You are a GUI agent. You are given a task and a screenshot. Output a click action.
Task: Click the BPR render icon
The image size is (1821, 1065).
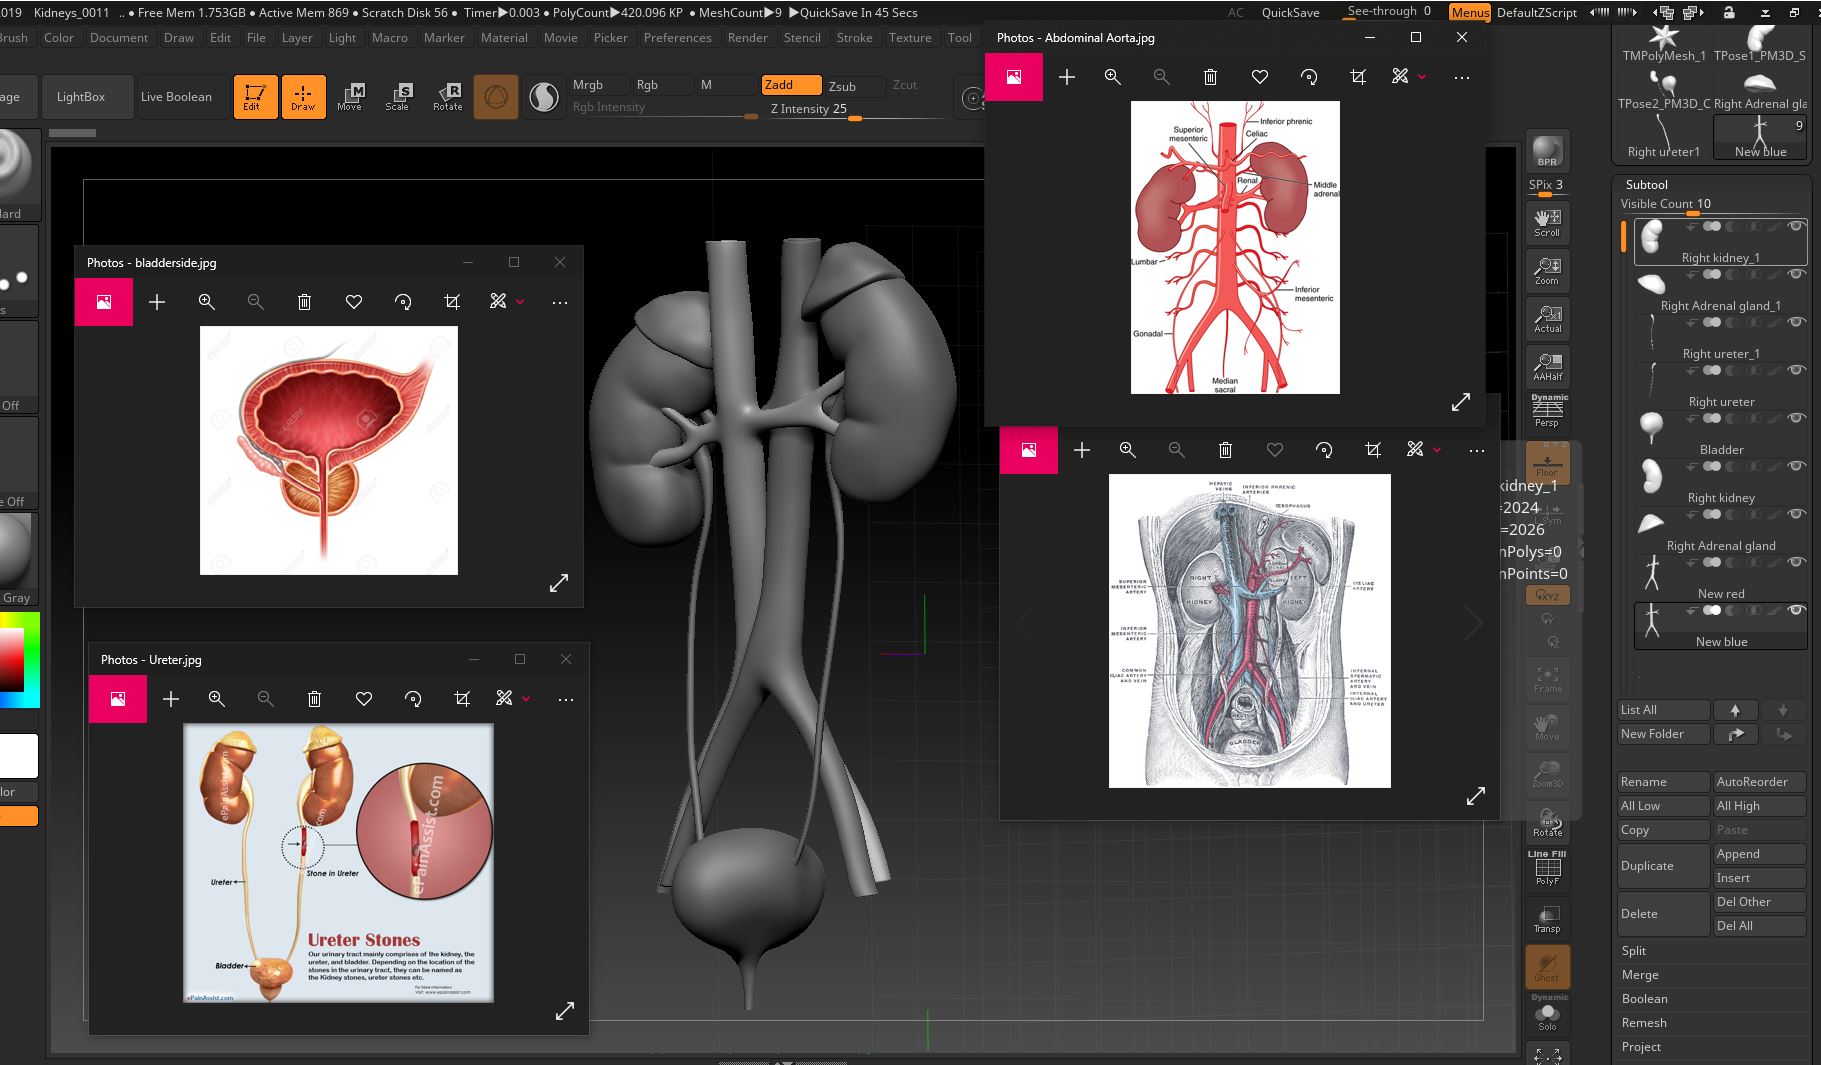pos(1547,151)
